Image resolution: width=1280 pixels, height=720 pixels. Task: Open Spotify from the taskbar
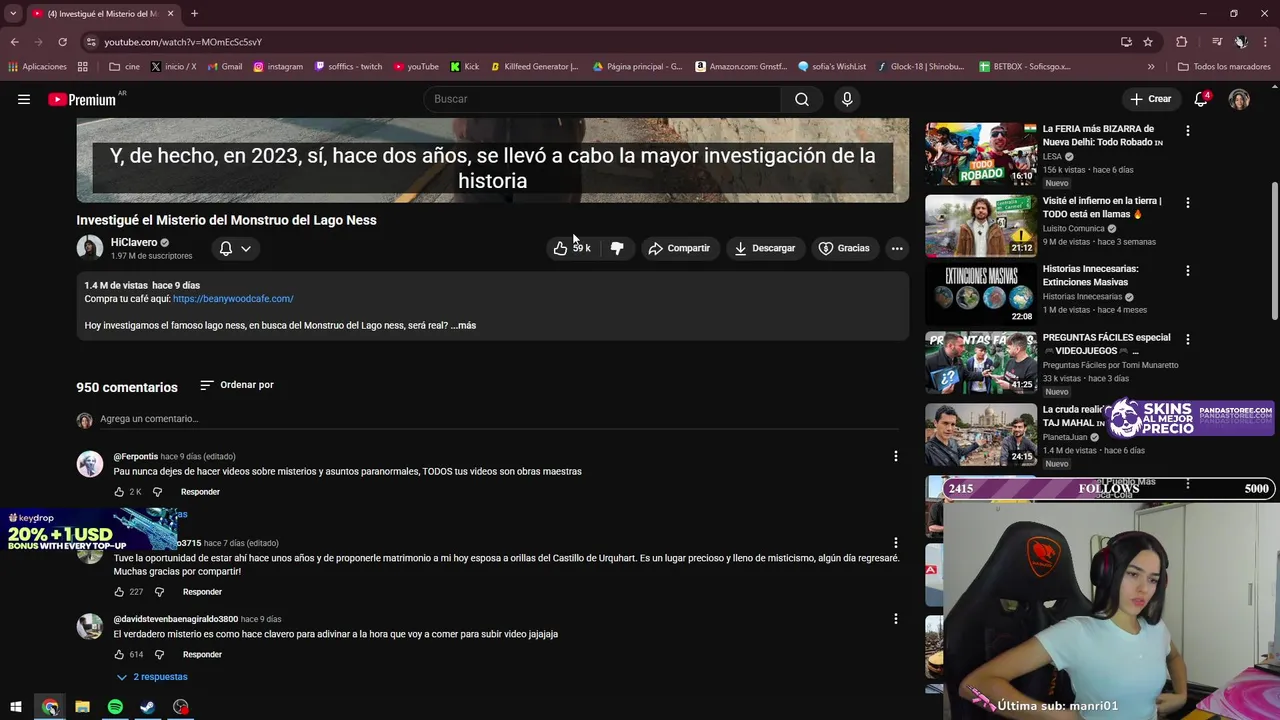point(115,707)
